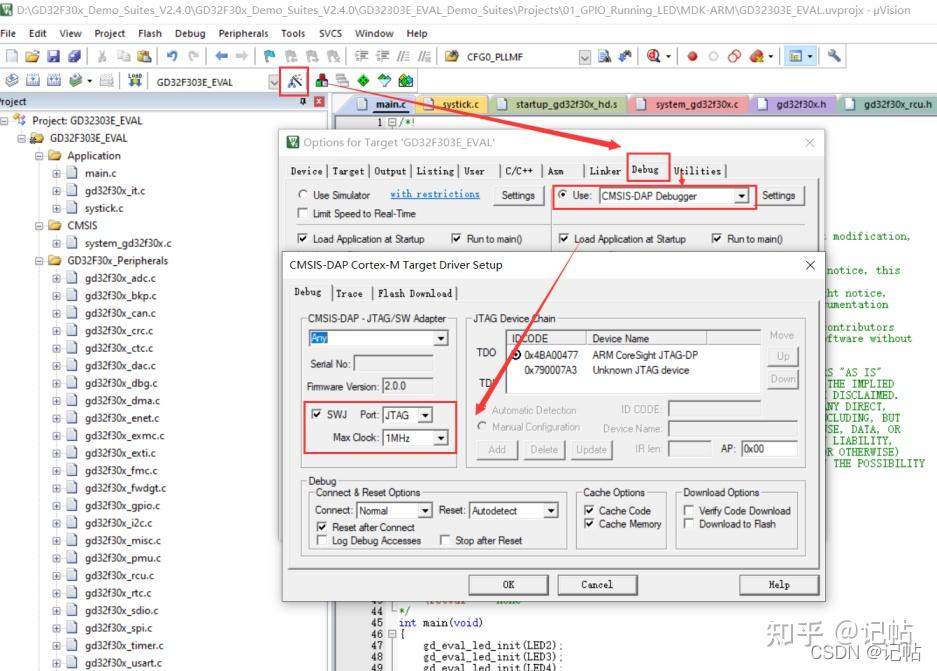Build the target with the Build icon

coord(33,81)
